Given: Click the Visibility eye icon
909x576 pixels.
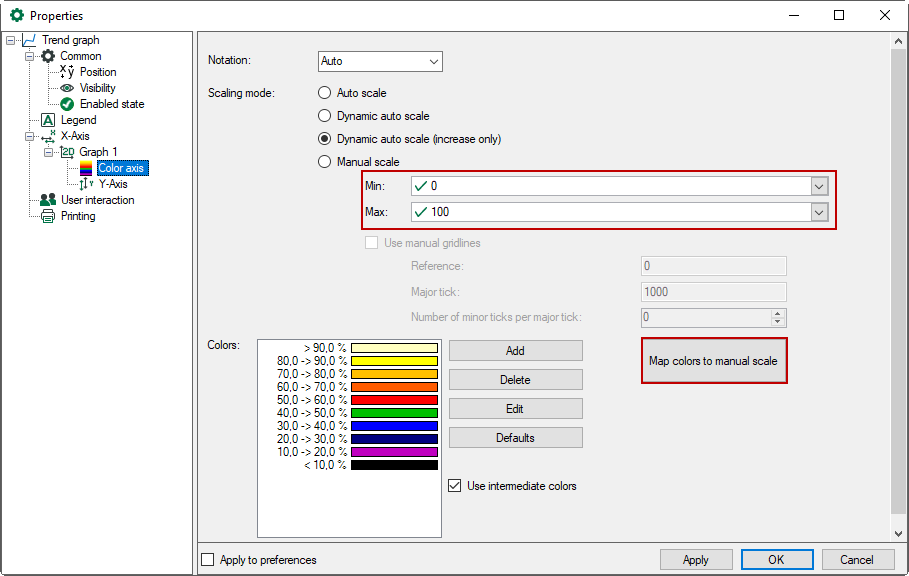Looking at the screenshot, I should click(67, 88).
